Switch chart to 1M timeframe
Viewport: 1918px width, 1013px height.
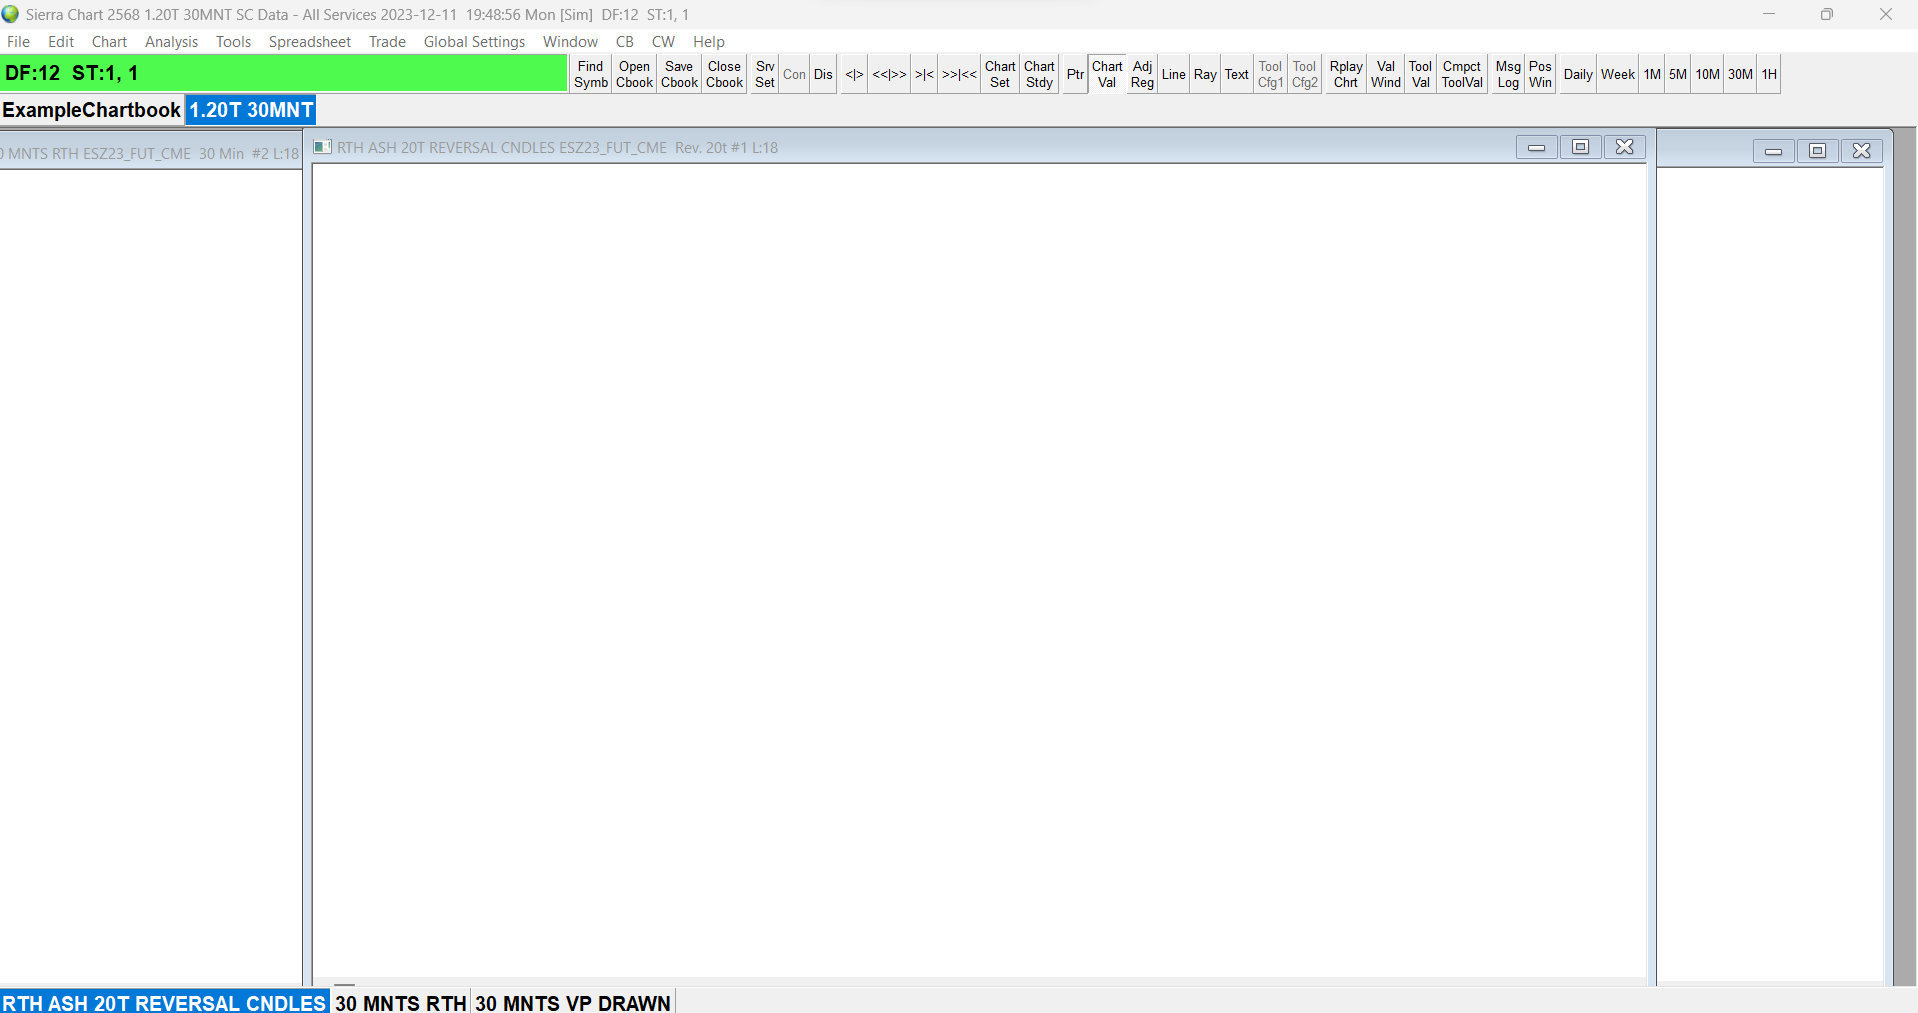click(1652, 74)
